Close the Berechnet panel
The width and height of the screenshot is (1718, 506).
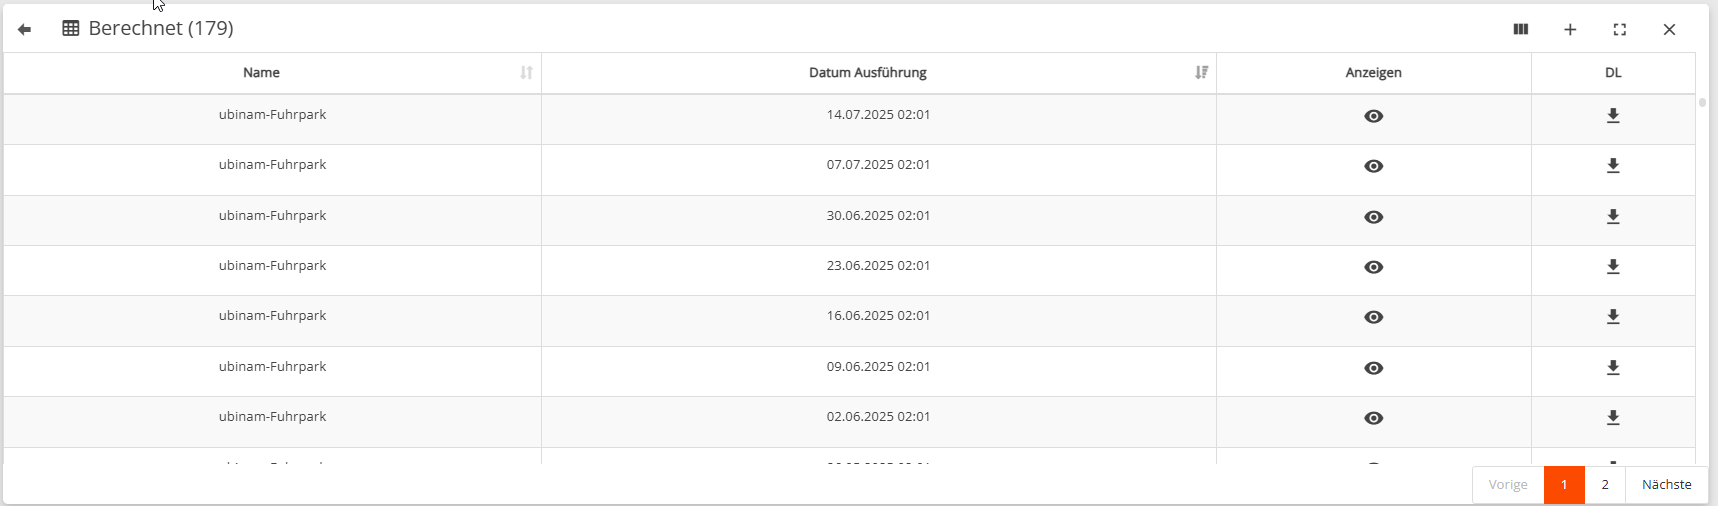pyautogui.click(x=1669, y=30)
